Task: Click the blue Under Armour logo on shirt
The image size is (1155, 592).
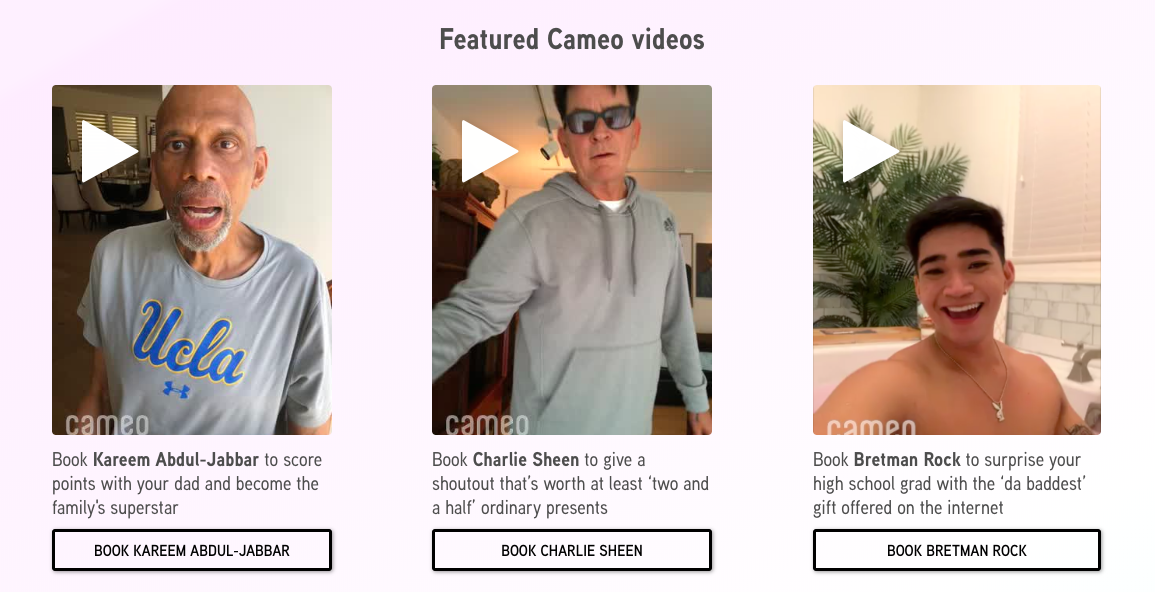Action: tap(176, 389)
